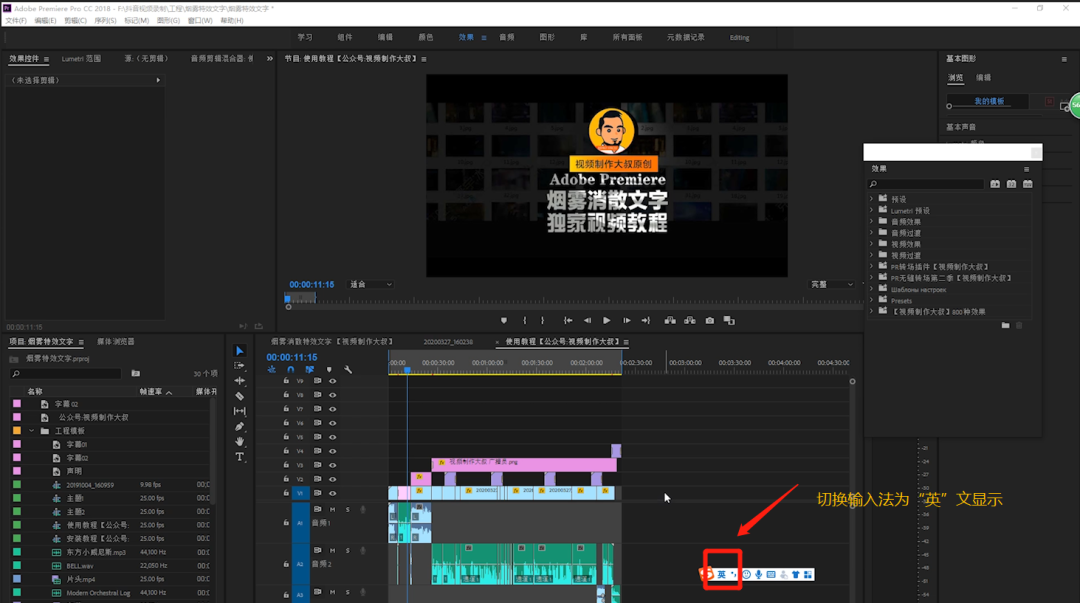Image resolution: width=1080 pixels, height=603 pixels.
Task: Click Mark Out button in Program monitor
Action: coord(543,320)
